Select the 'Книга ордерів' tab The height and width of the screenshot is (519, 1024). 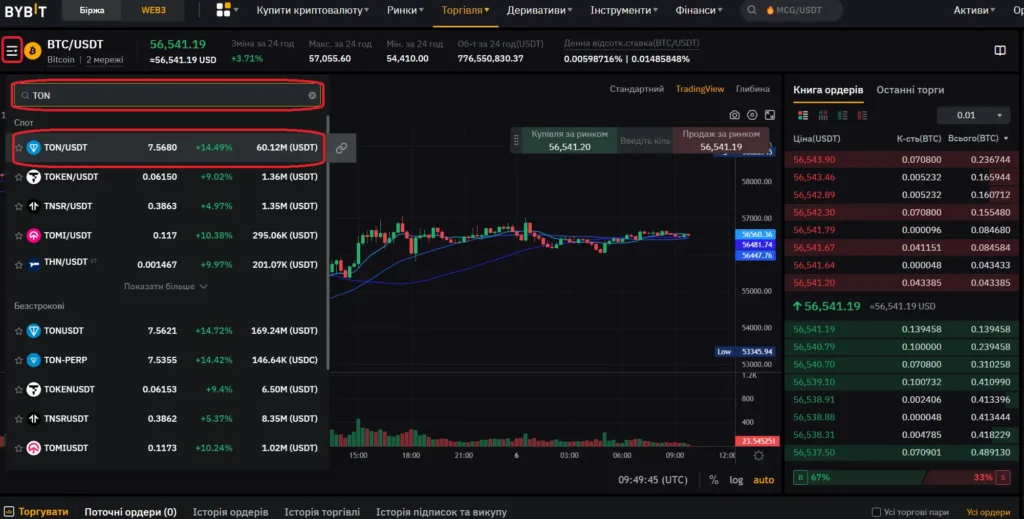point(828,90)
